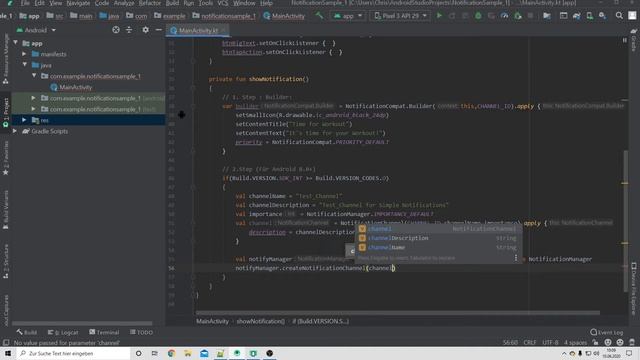Toggle the Favorites side tab
The height and width of the screenshot is (360, 640).
pyautogui.click(x=6, y=158)
